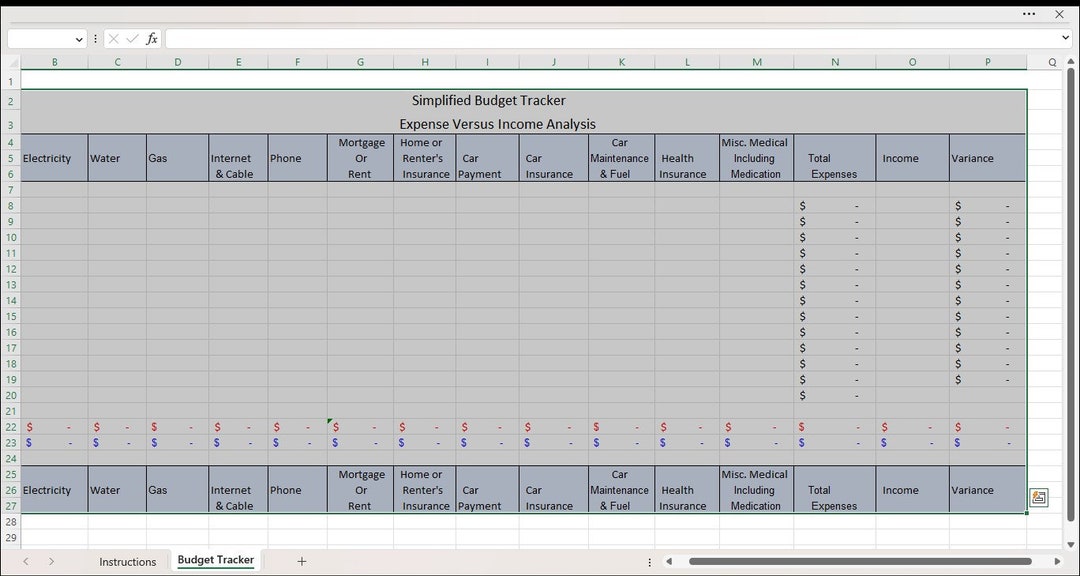
Task: Select the Total Expenses header cell
Action: (835, 158)
